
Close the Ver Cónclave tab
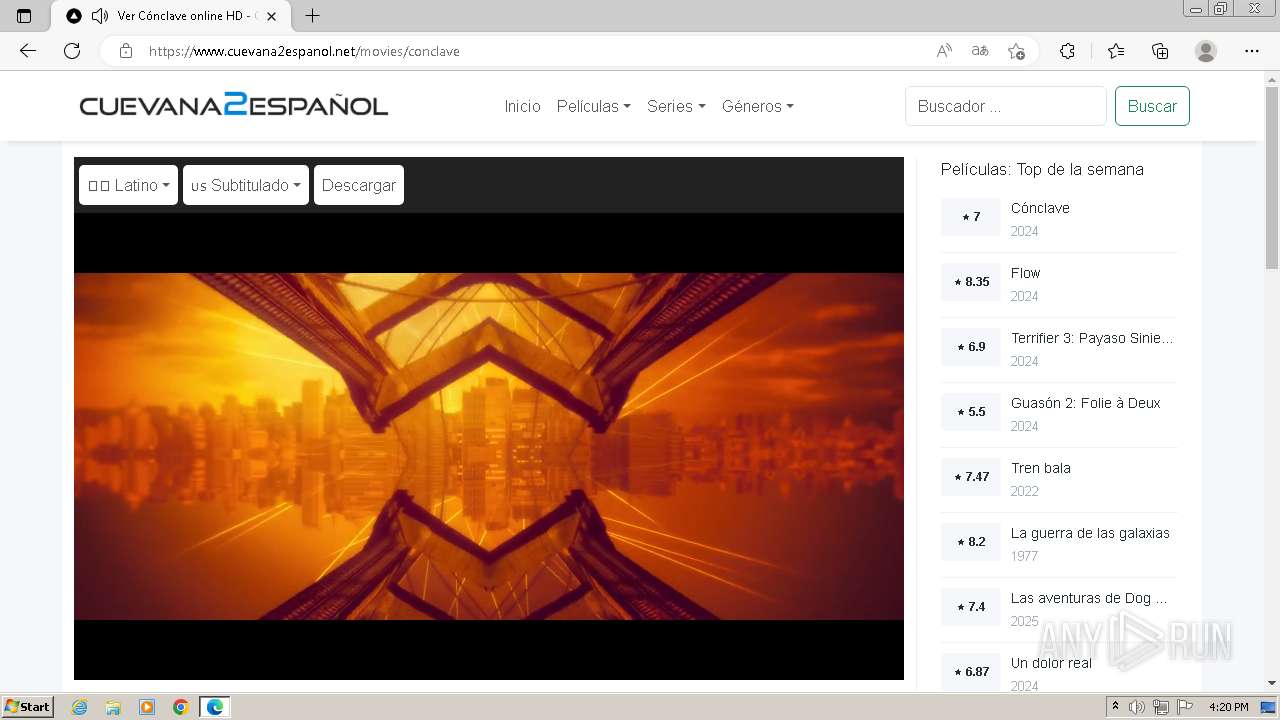271,16
